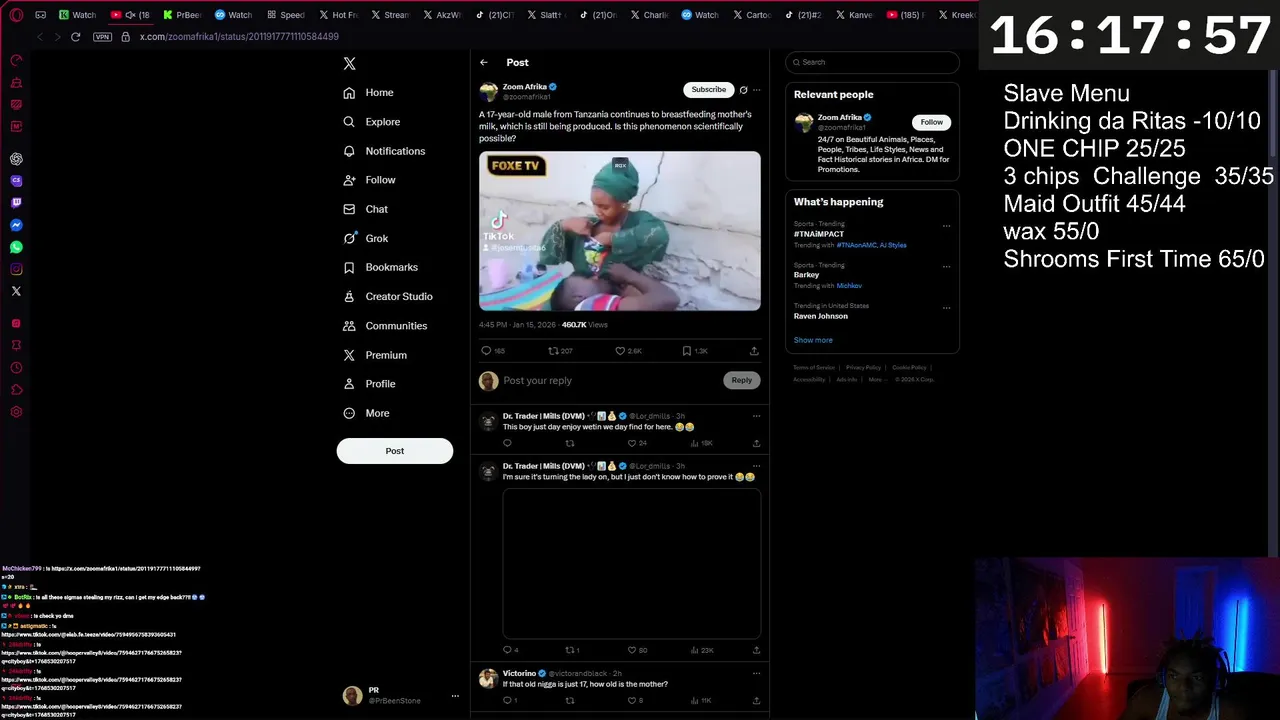Image resolution: width=1280 pixels, height=720 pixels.
Task: Click the grey Reply button
Action: pyautogui.click(x=741, y=380)
